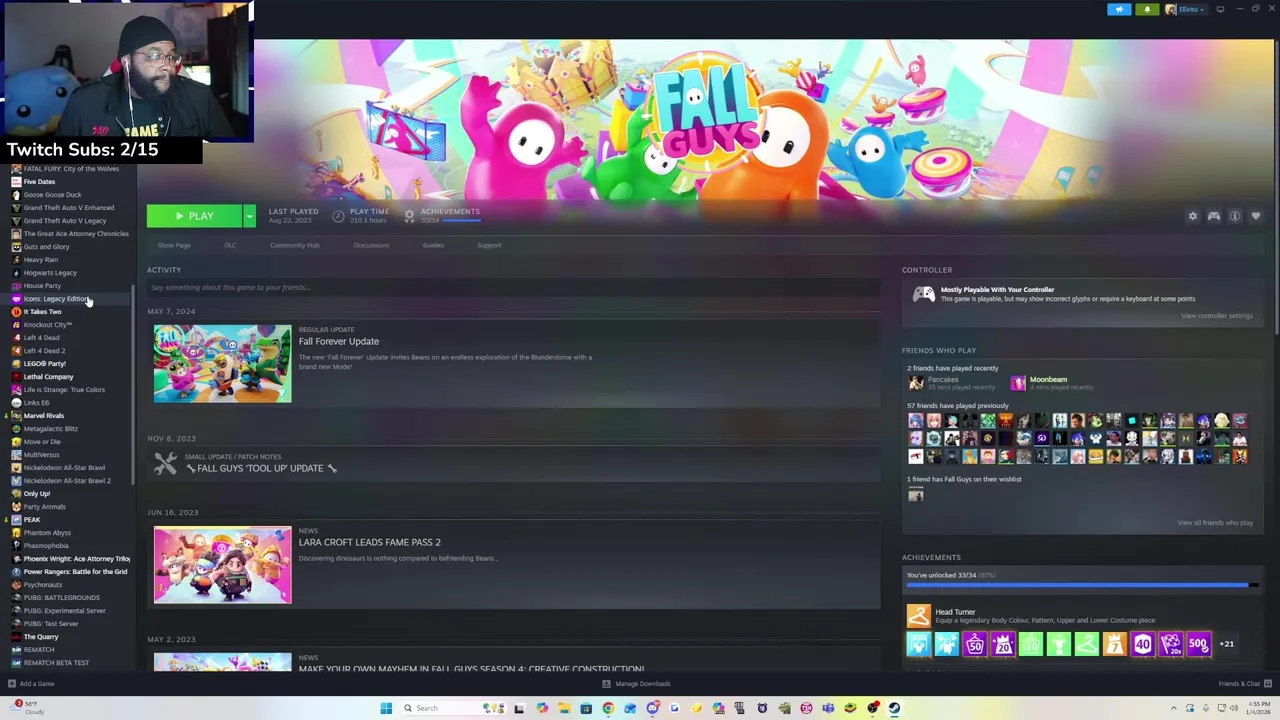The height and width of the screenshot is (720, 1280).
Task: Open the Windows Start menu
Action: [x=386, y=708]
